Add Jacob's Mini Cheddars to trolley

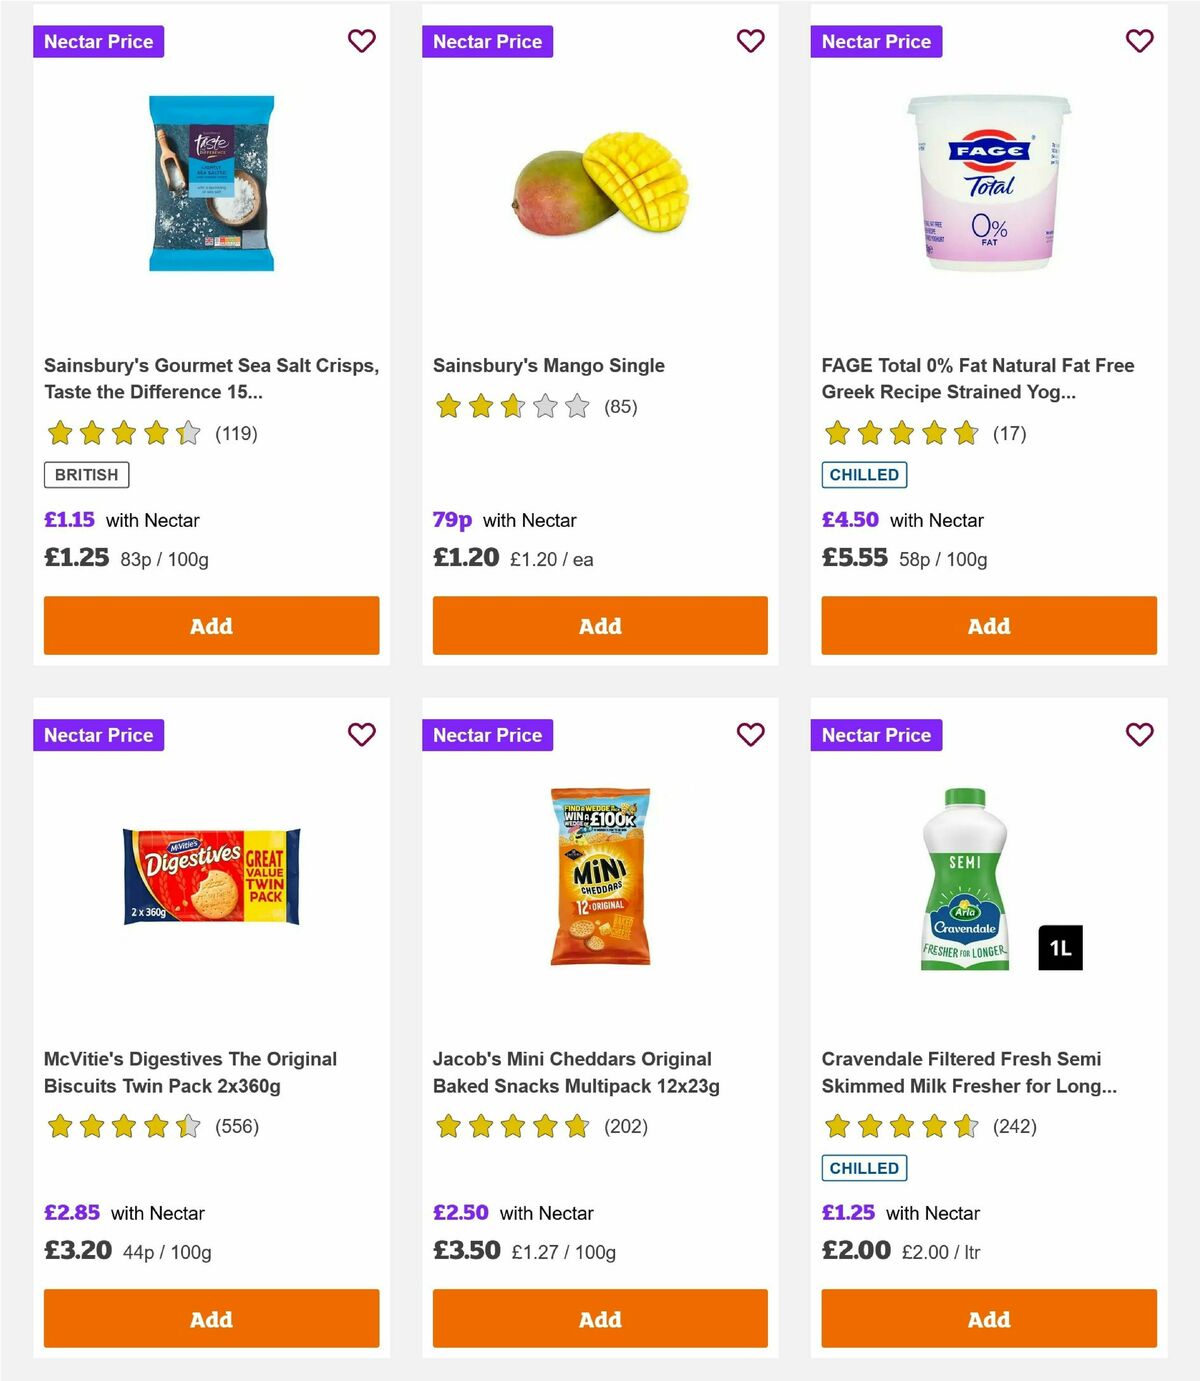click(x=599, y=1318)
